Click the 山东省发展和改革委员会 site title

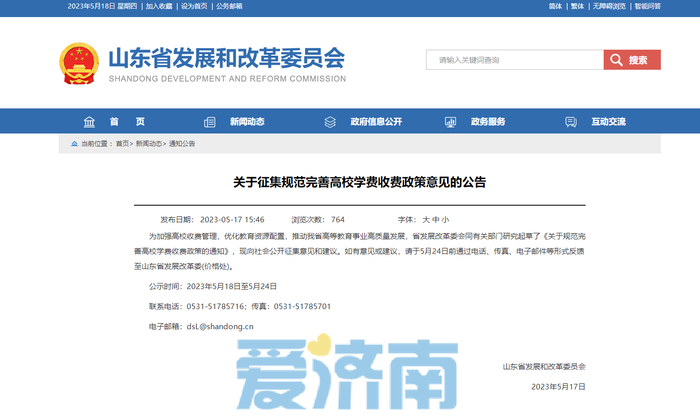(227, 58)
